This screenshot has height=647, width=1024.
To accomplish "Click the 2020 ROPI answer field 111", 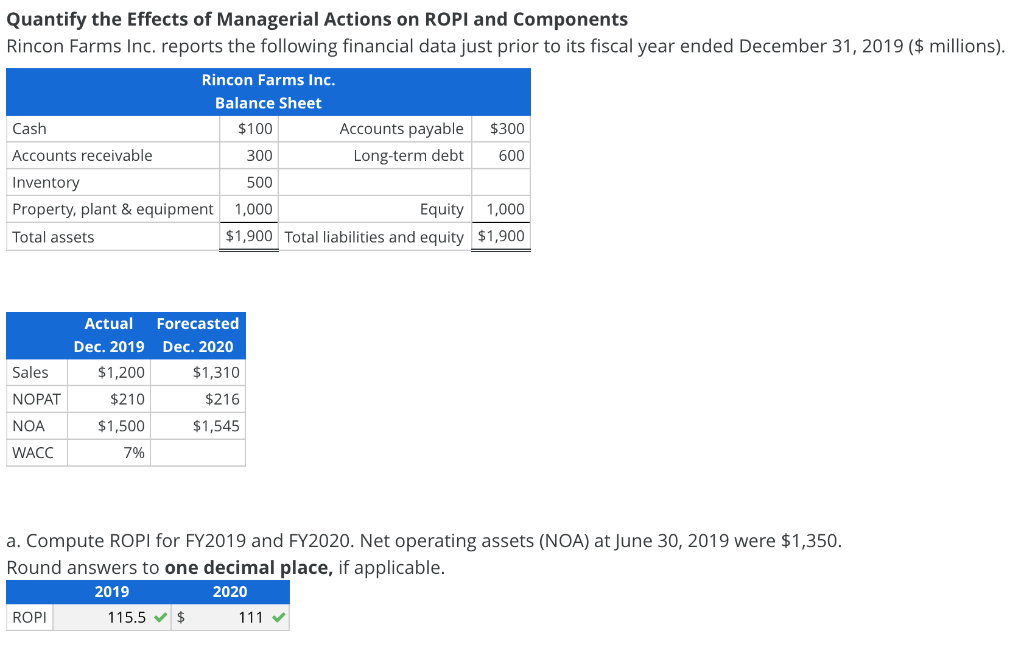I will (x=230, y=618).
